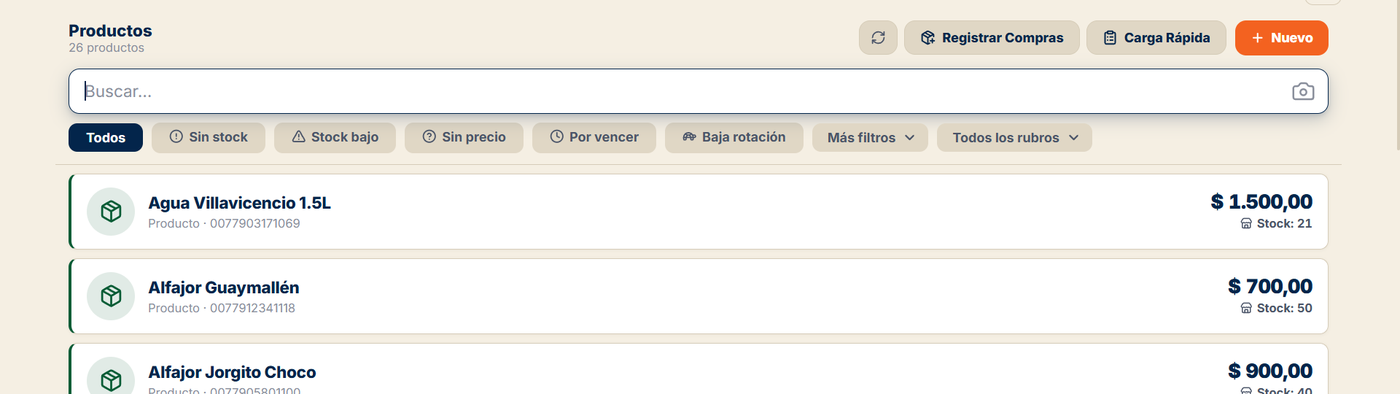Open the Alfajor Guaymallén product name

coord(223,288)
